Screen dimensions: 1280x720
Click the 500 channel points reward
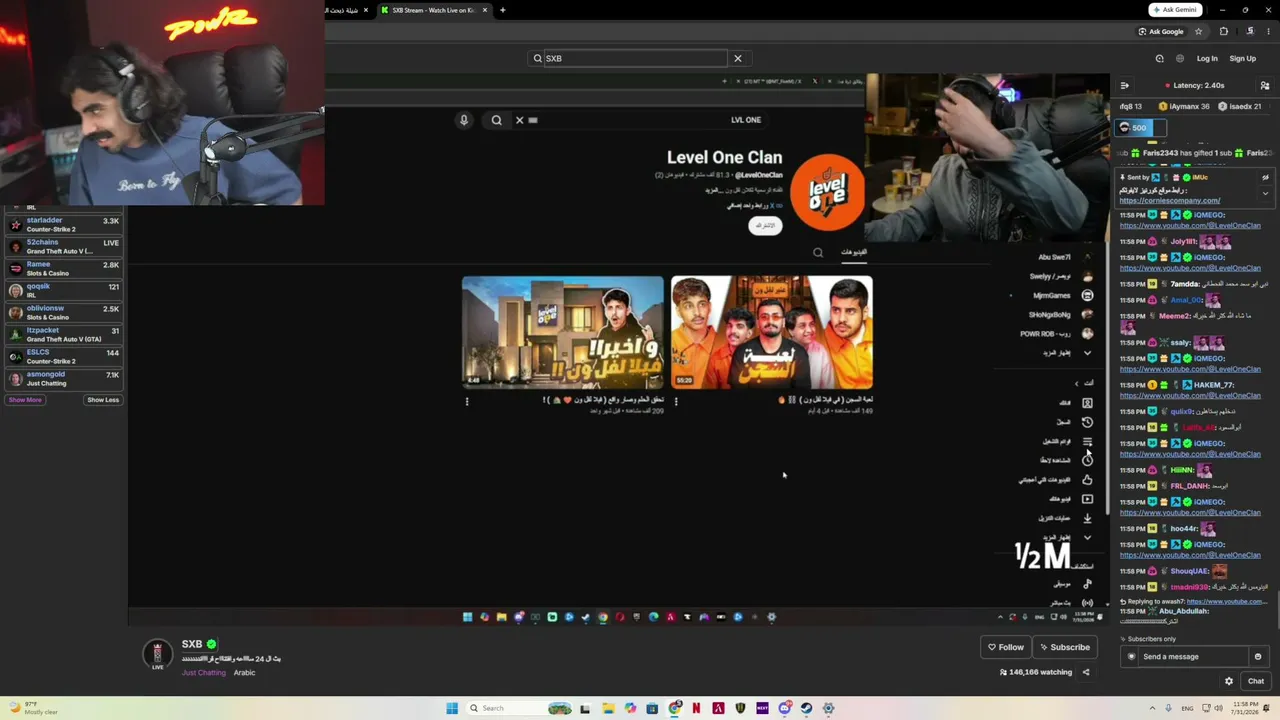click(x=1140, y=128)
